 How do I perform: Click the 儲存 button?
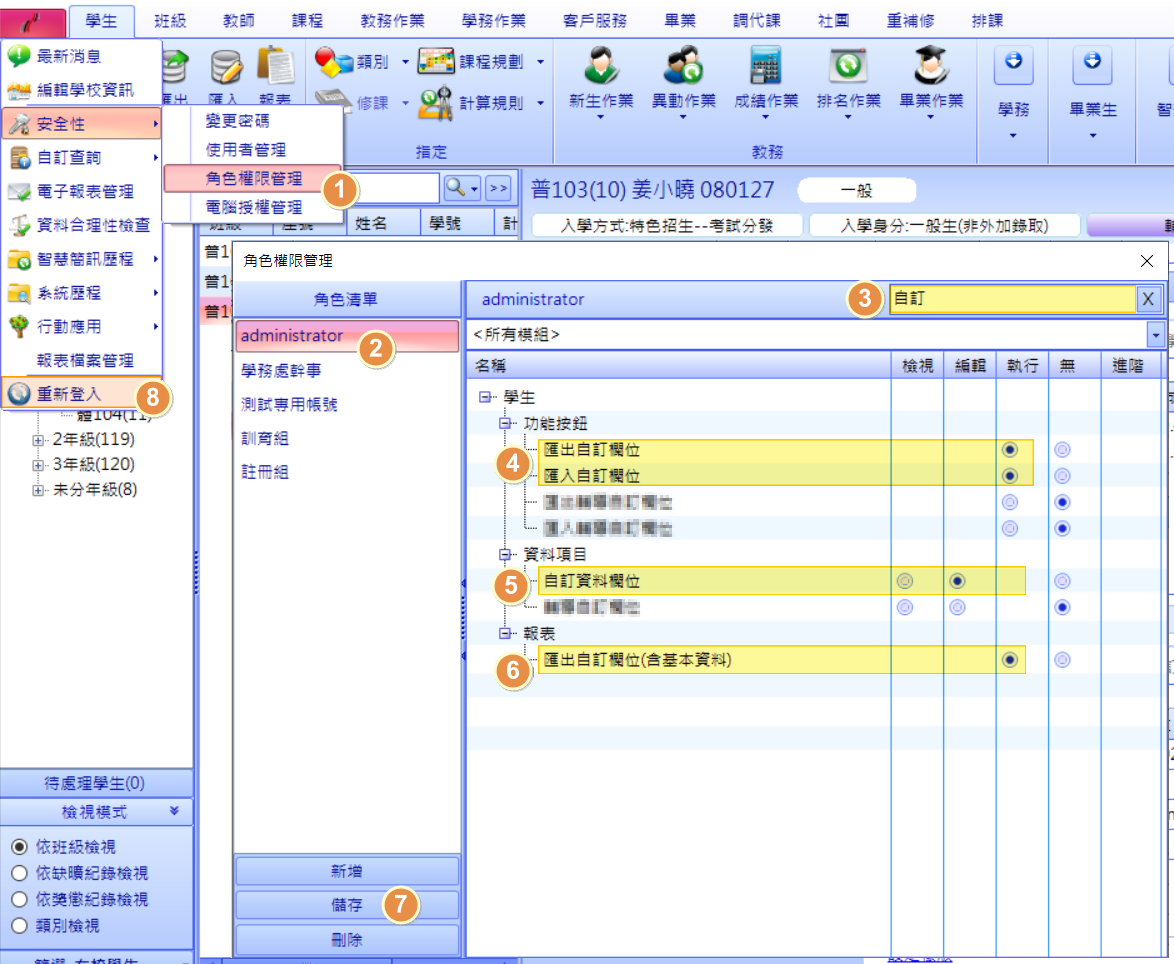pos(347,905)
